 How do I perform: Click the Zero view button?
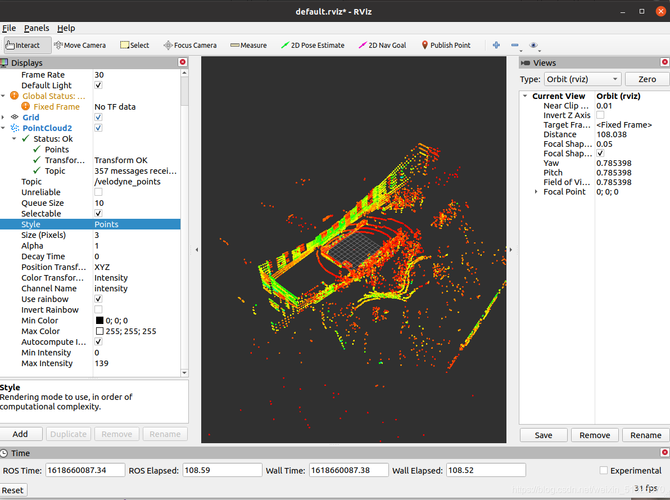click(x=646, y=79)
